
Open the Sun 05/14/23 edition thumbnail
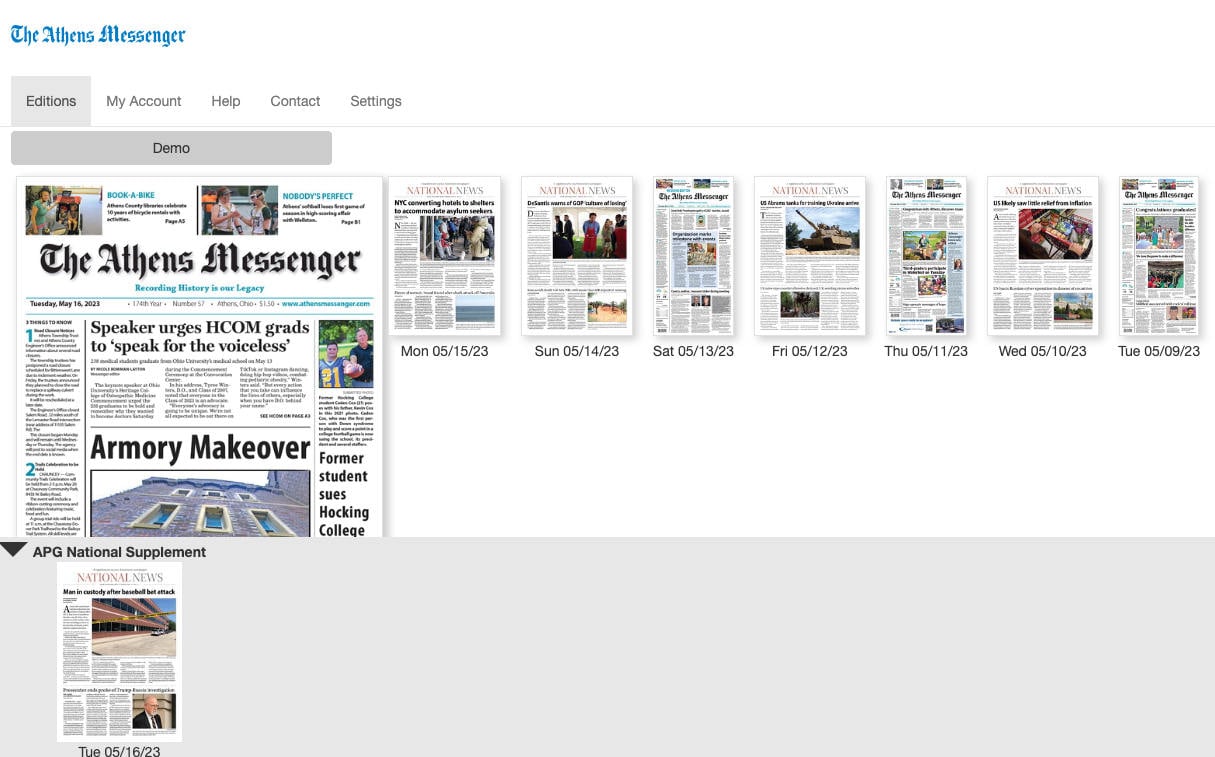point(576,256)
